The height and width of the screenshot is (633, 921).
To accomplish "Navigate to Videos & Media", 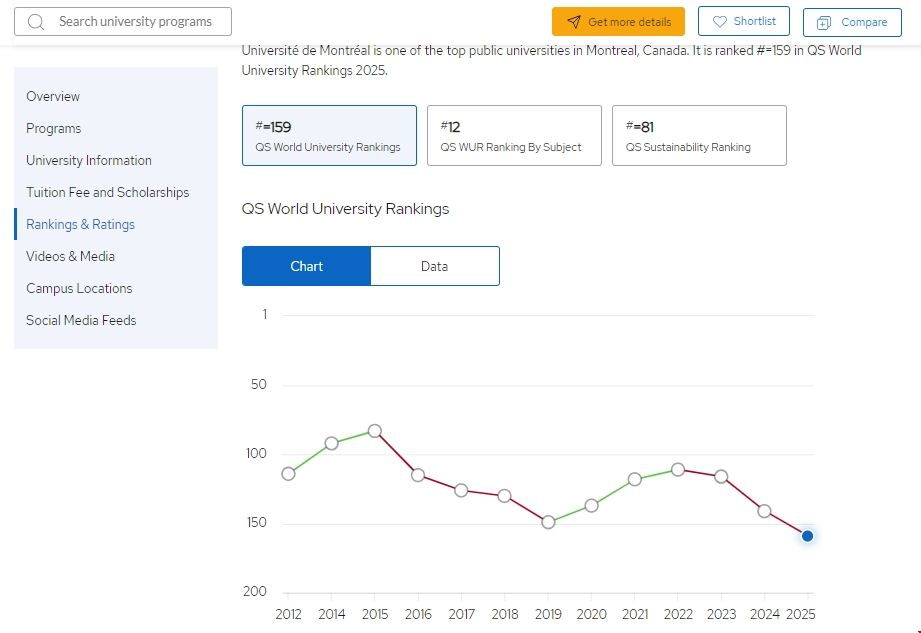I will pyautogui.click(x=70, y=257).
